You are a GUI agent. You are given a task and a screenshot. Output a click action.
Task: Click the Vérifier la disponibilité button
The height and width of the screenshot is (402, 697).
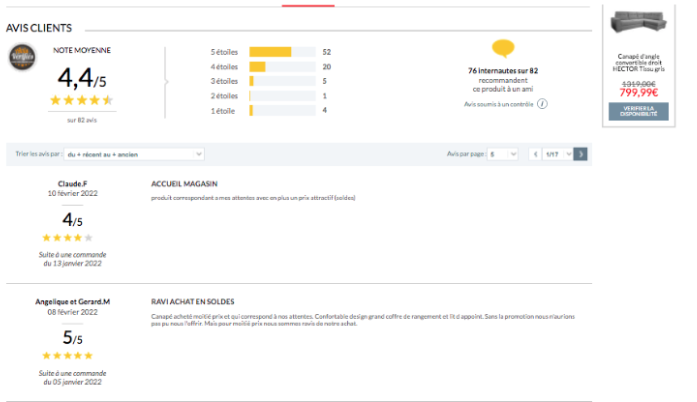coord(638,111)
